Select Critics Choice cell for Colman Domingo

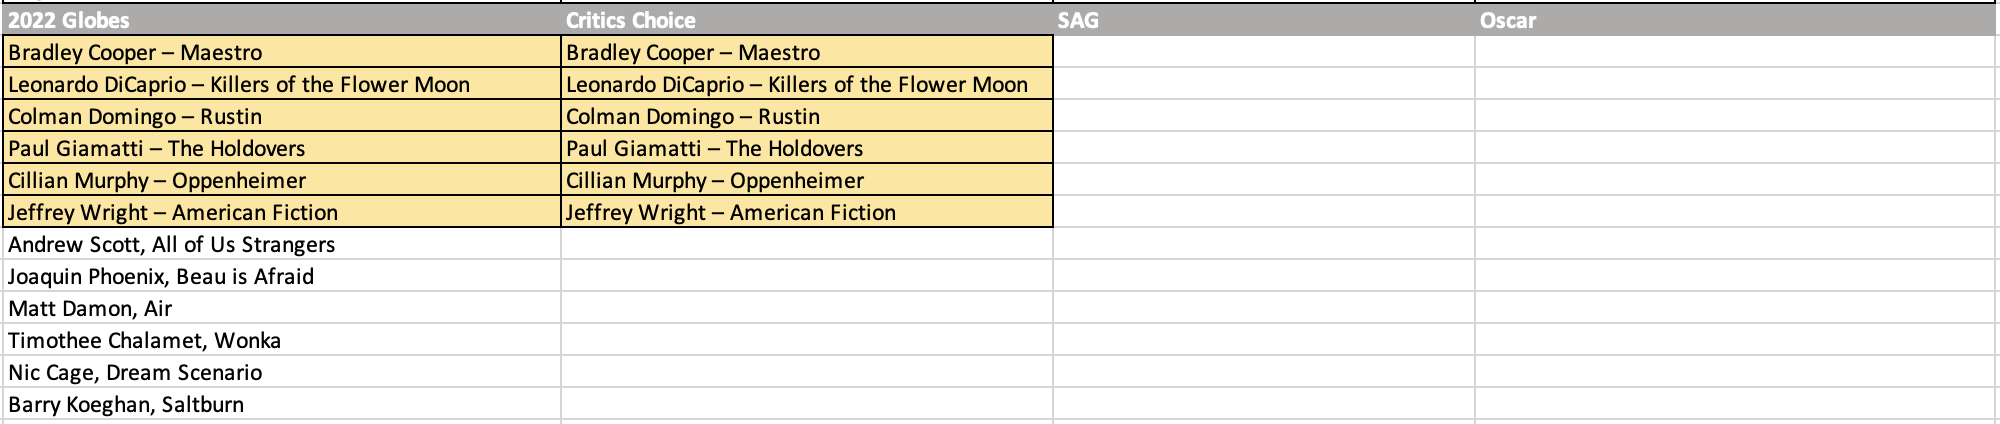(806, 116)
